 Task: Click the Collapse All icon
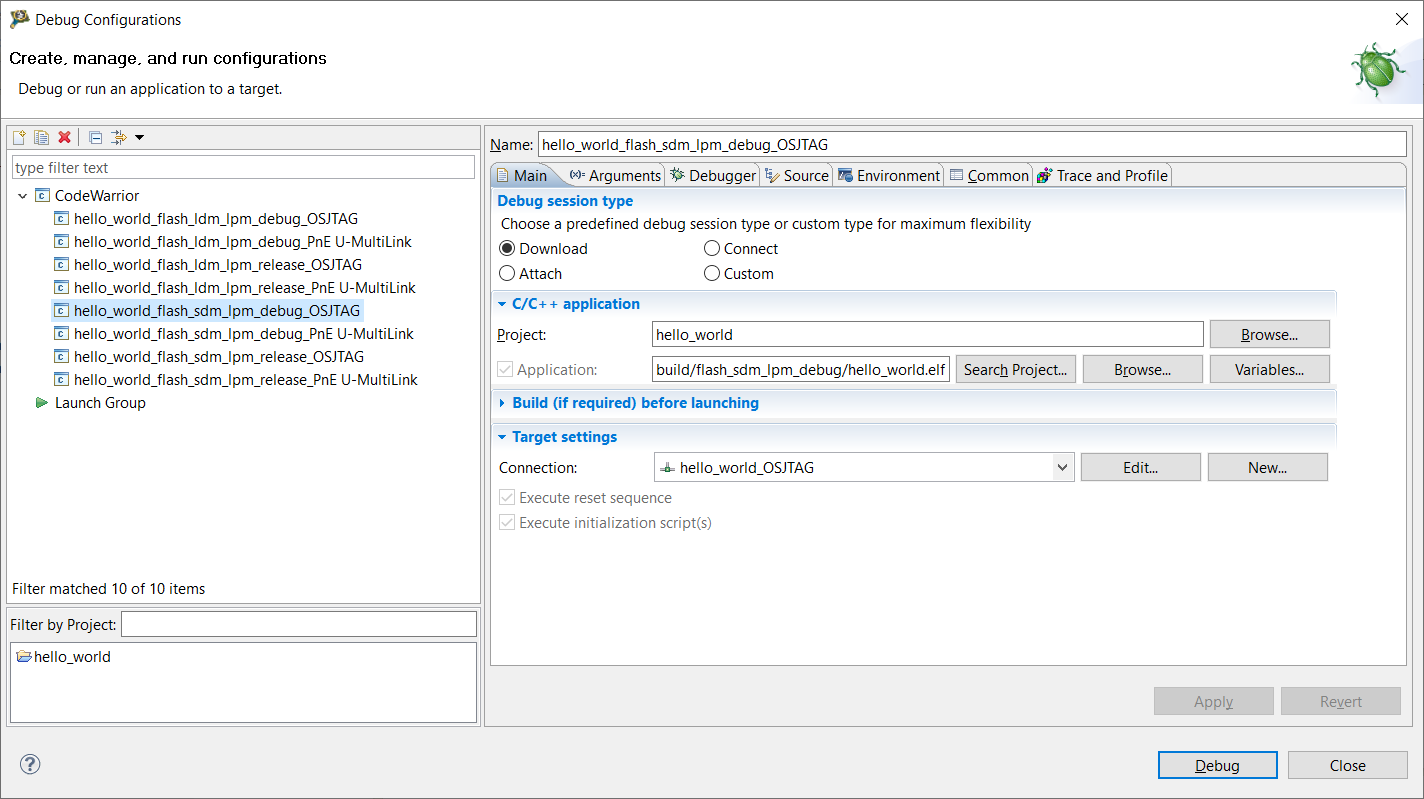(x=95, y=137)
